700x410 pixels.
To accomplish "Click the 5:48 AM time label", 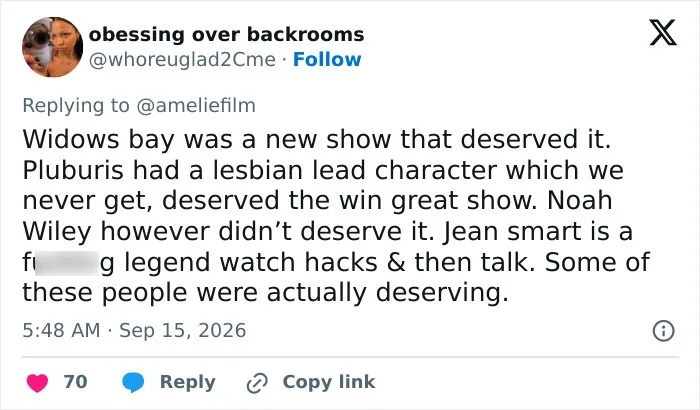I will click(x=61, y=331).
